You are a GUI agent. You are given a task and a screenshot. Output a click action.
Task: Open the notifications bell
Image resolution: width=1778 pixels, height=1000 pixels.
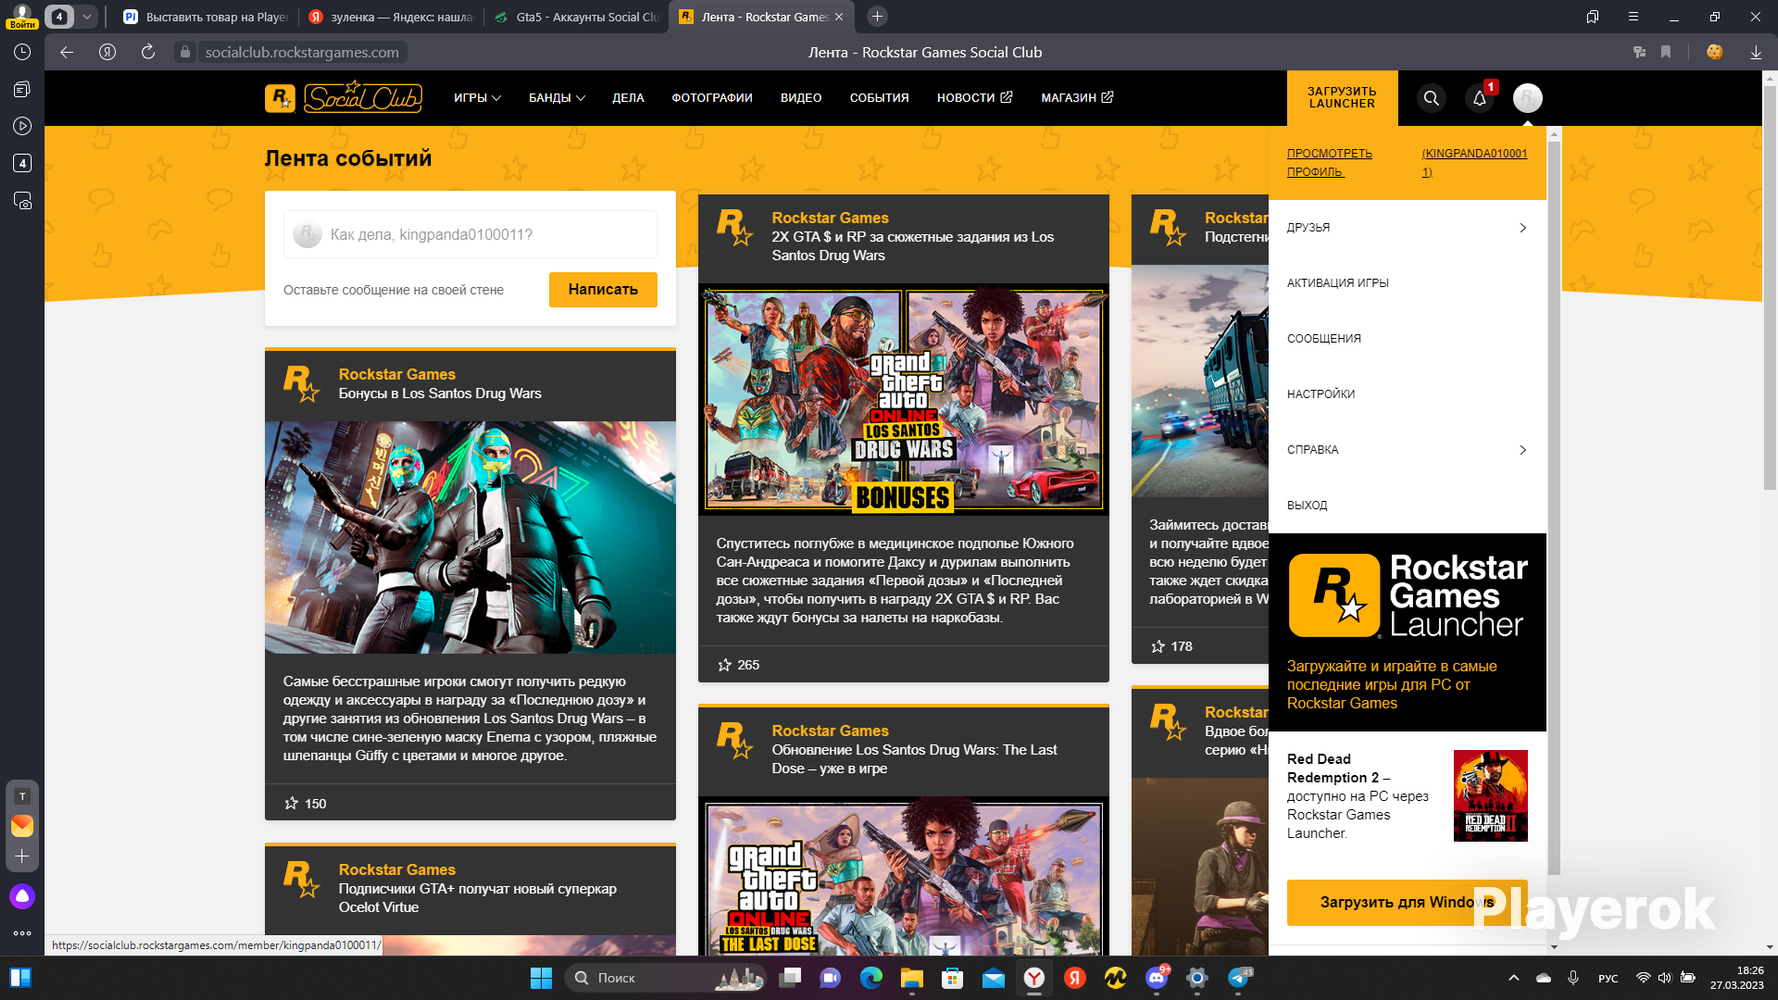pyautogui.click(x=1480, y=98)
